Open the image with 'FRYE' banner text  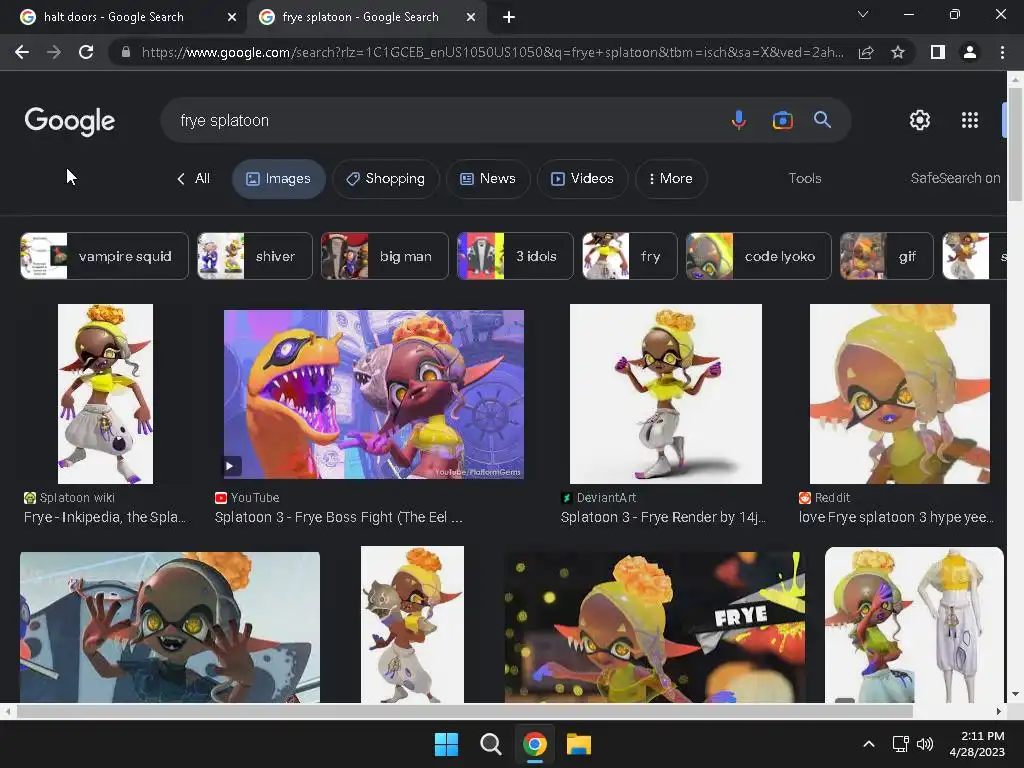[x=654, y=628]
